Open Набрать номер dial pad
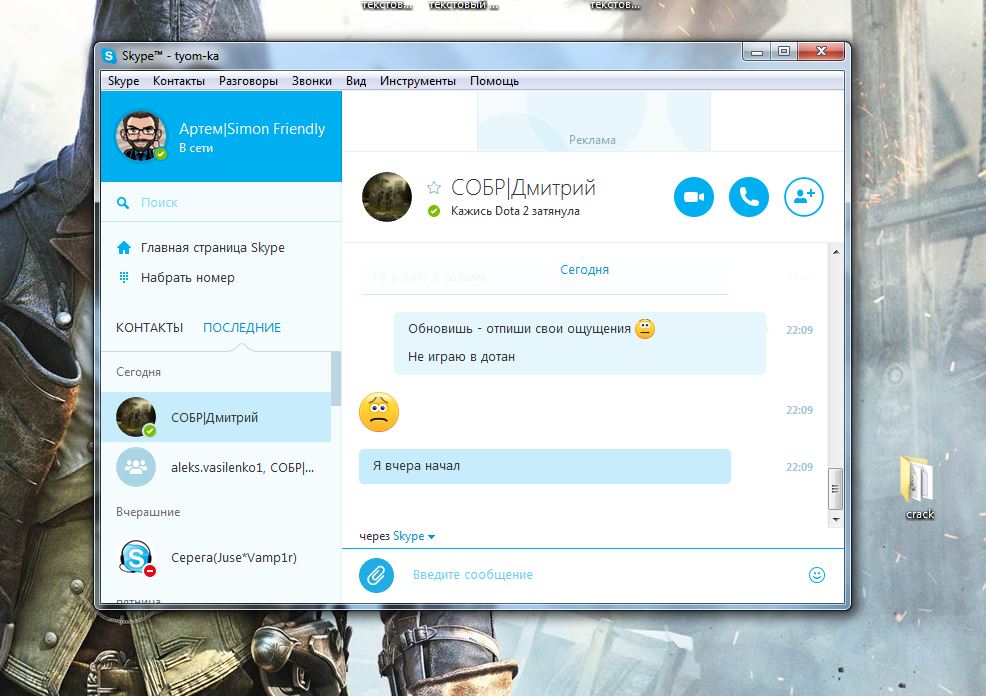Screen dimensions: 986x696 pyautogui.click(x=187, y=277)
